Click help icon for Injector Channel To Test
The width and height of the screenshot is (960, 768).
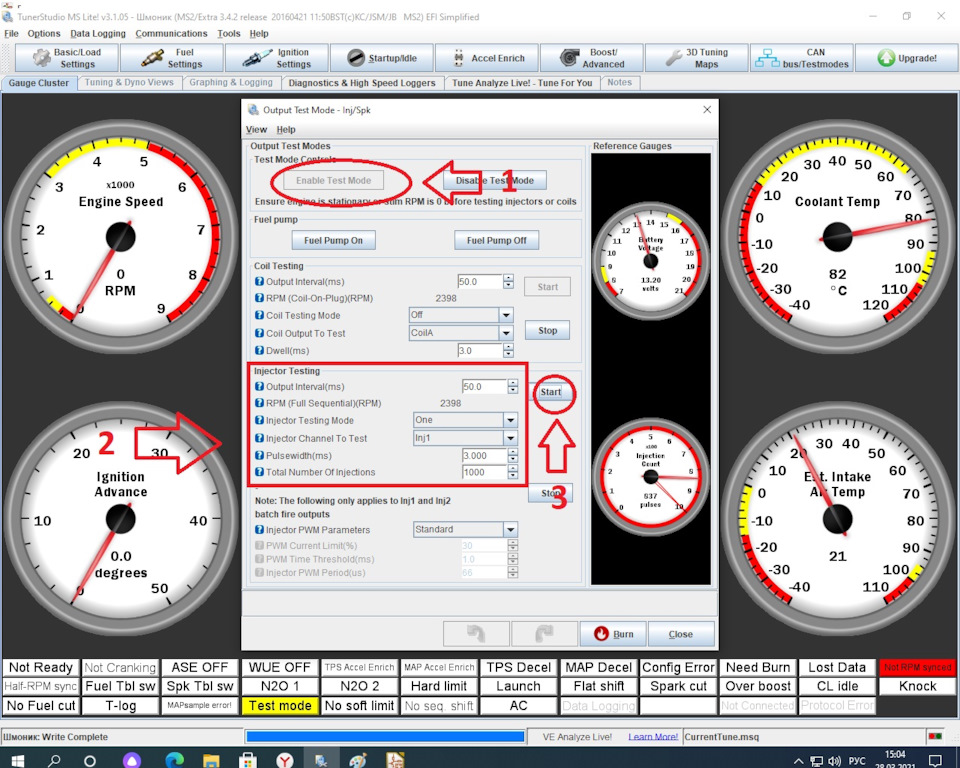point(260,439)
